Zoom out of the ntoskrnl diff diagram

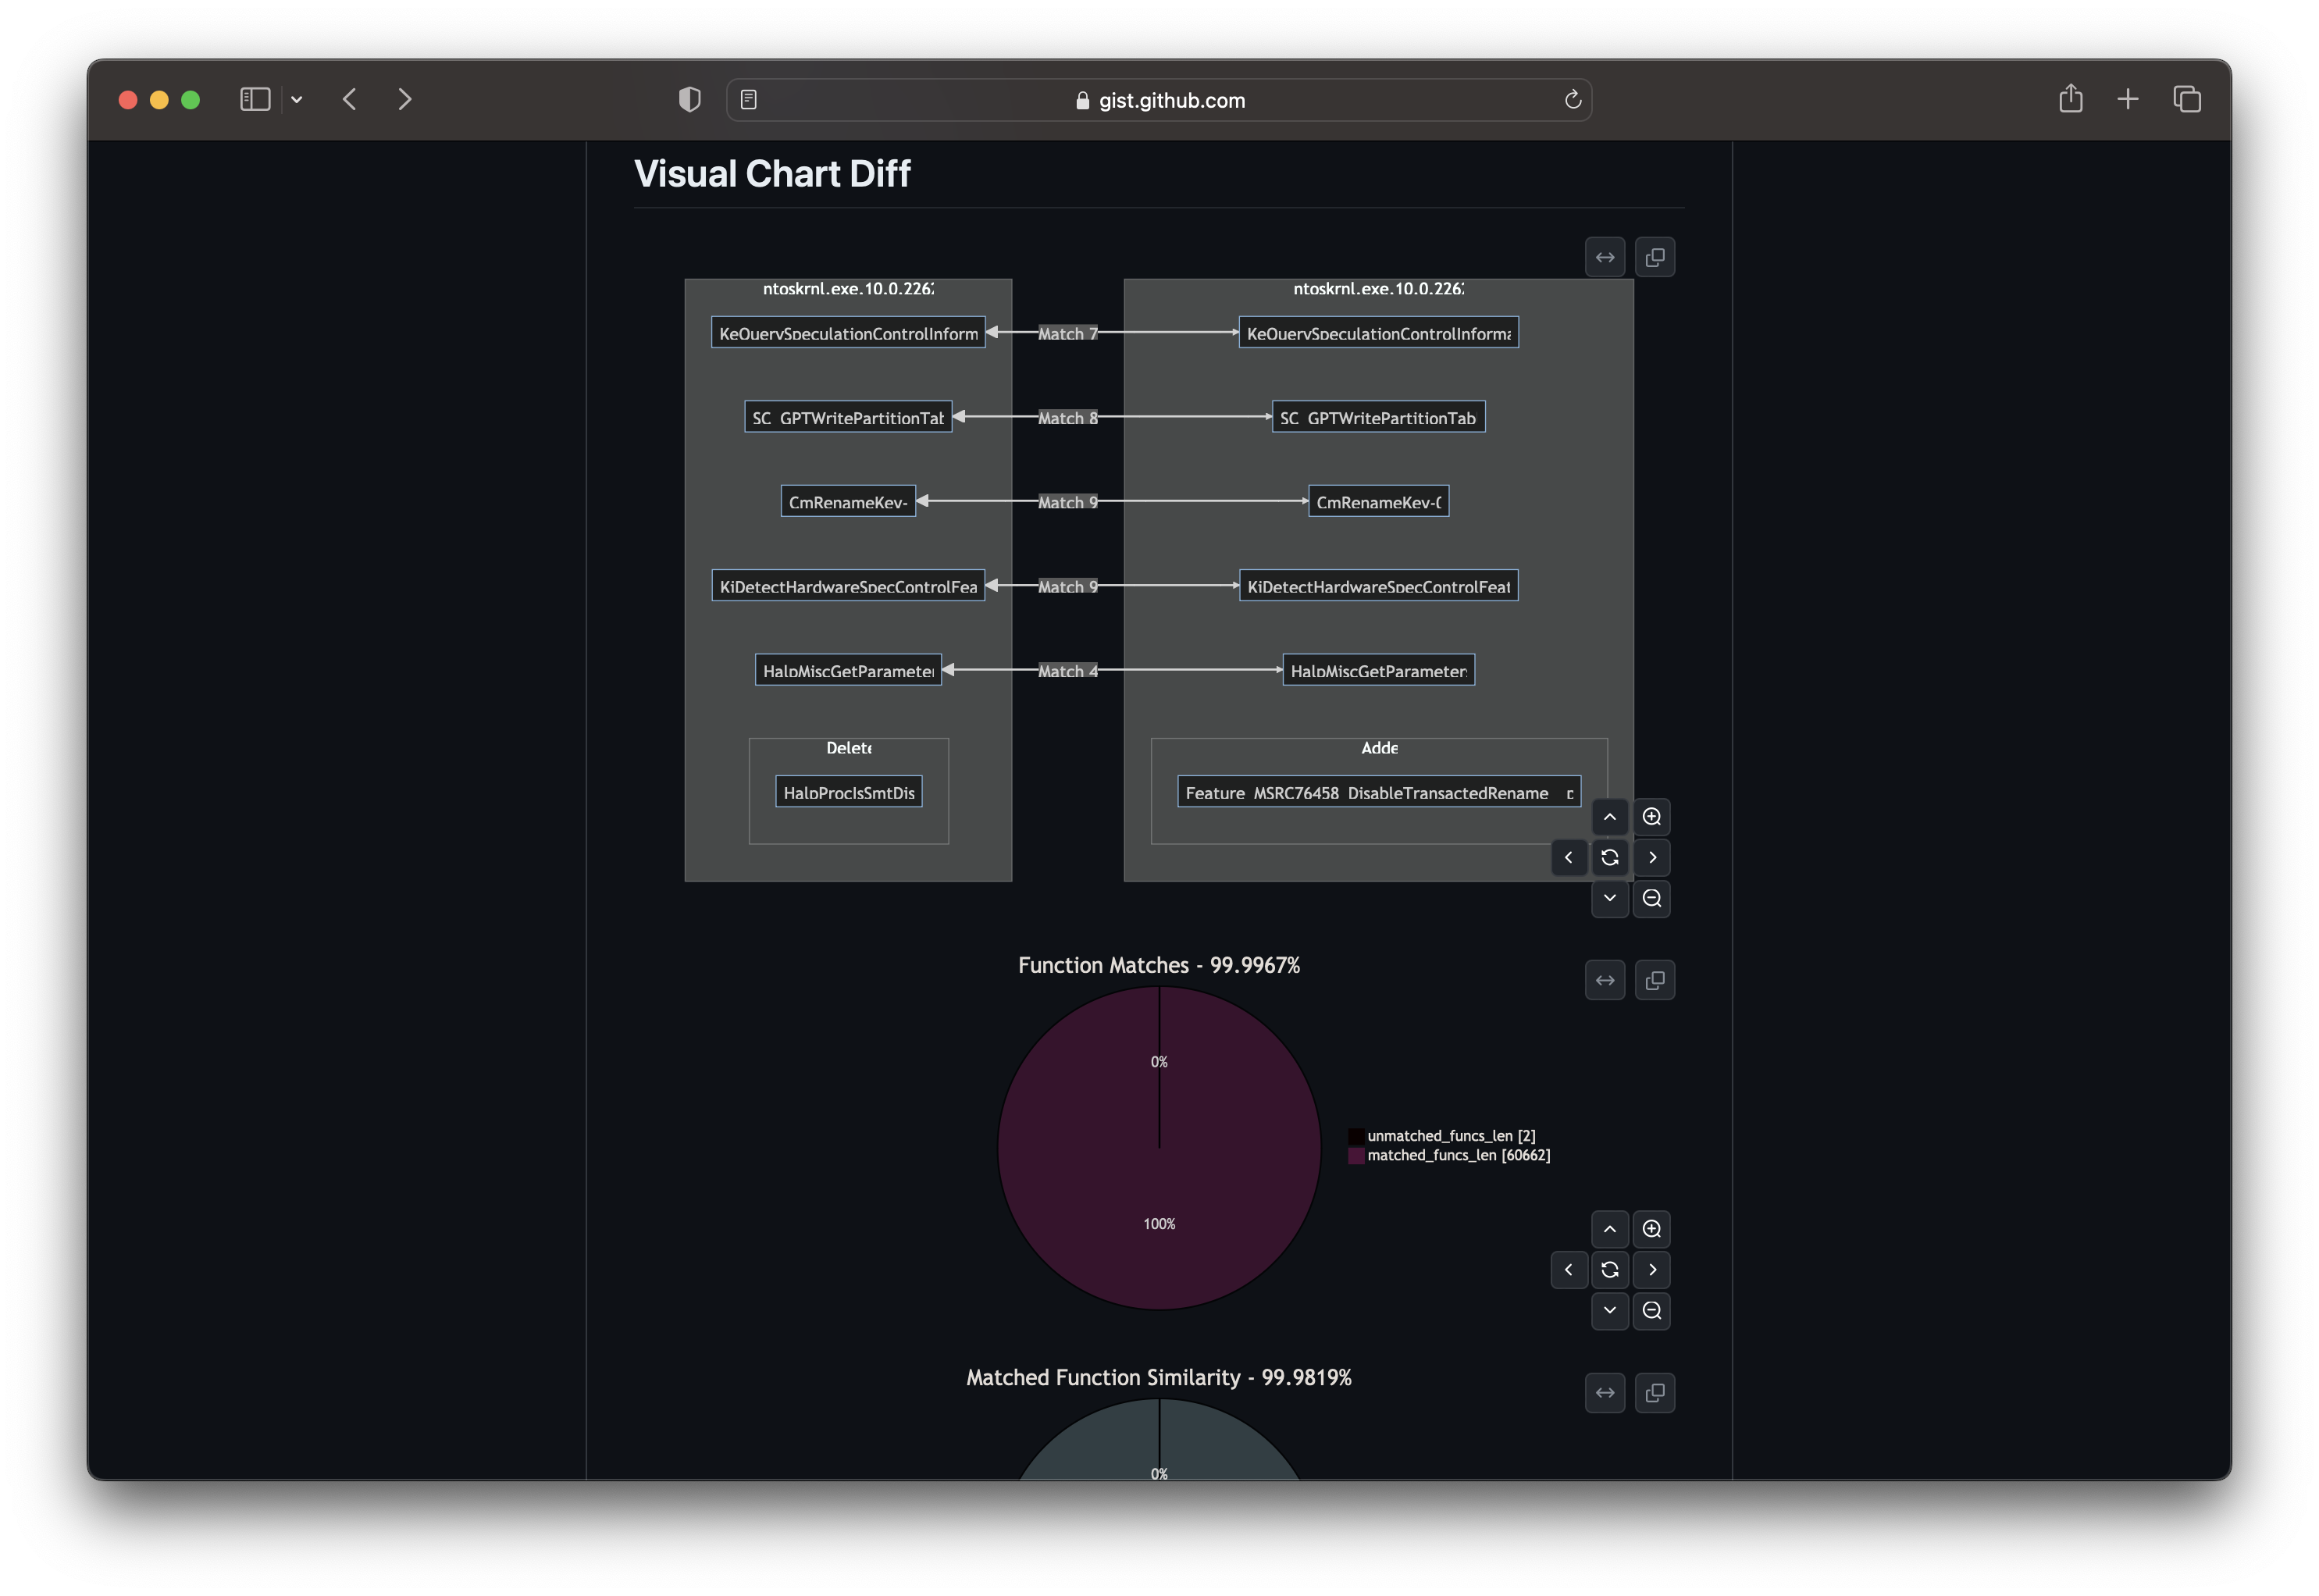1651,898
